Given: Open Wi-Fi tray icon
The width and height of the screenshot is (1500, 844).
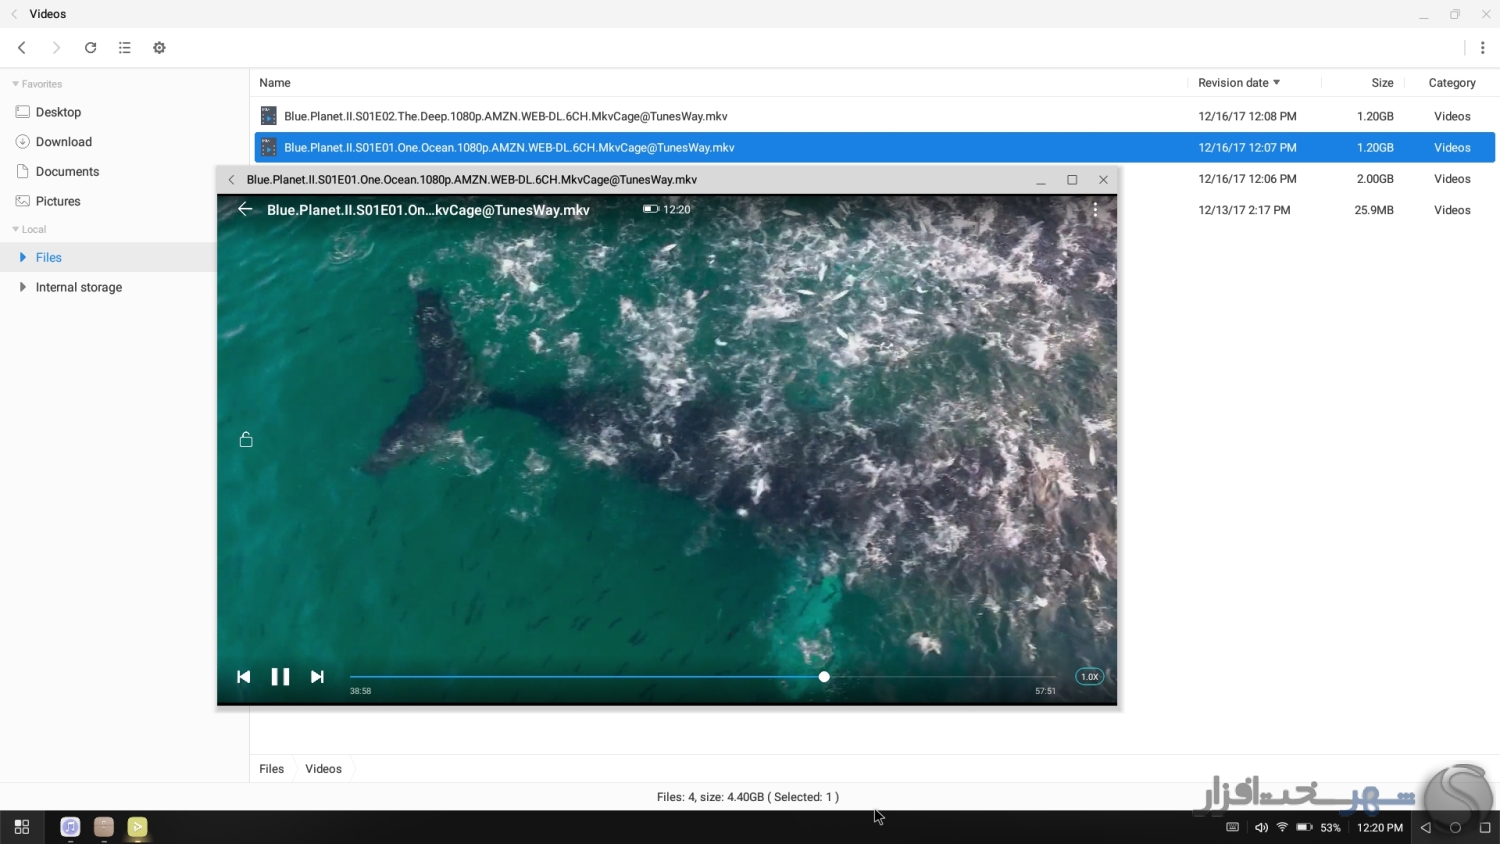Looking at the screenshot, I should pos(1282,827).
